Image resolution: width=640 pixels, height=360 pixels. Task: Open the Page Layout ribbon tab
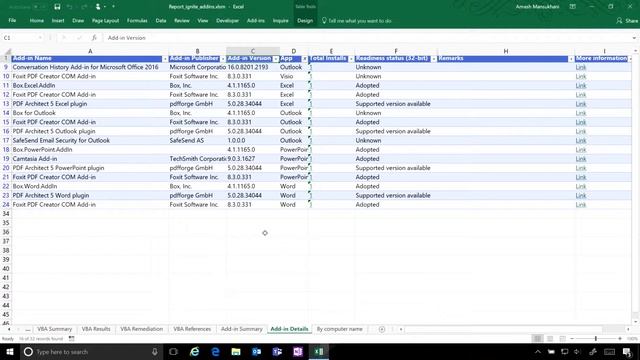[105, 20]
